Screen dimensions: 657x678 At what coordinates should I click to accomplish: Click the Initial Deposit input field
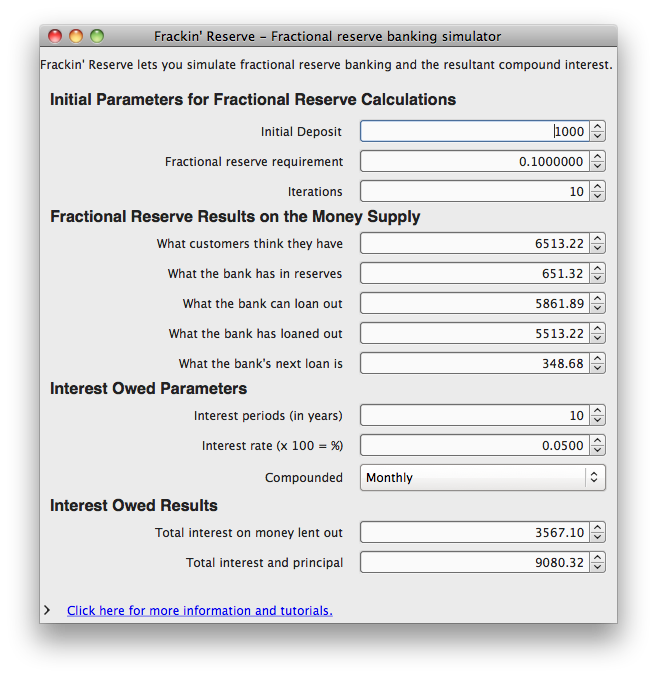tap(473, 132)
